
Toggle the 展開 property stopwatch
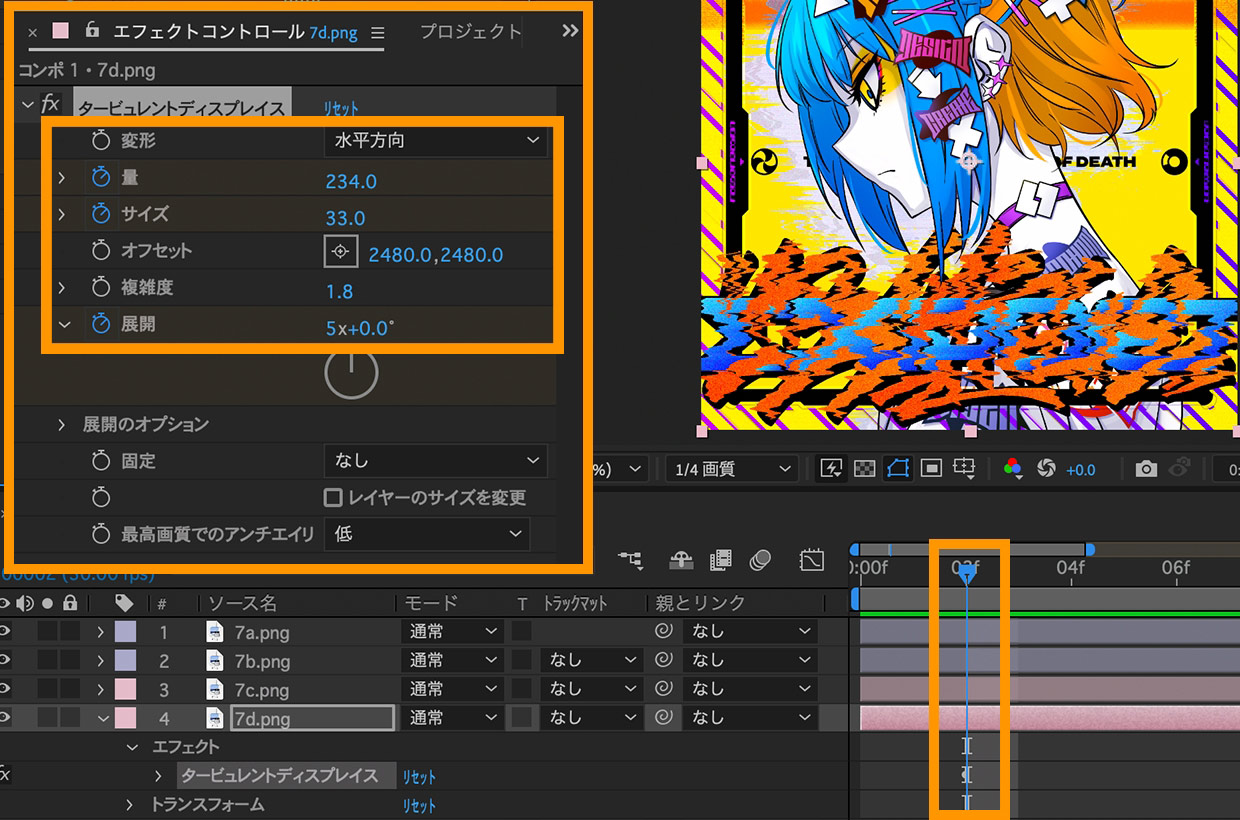click(100, 324)
